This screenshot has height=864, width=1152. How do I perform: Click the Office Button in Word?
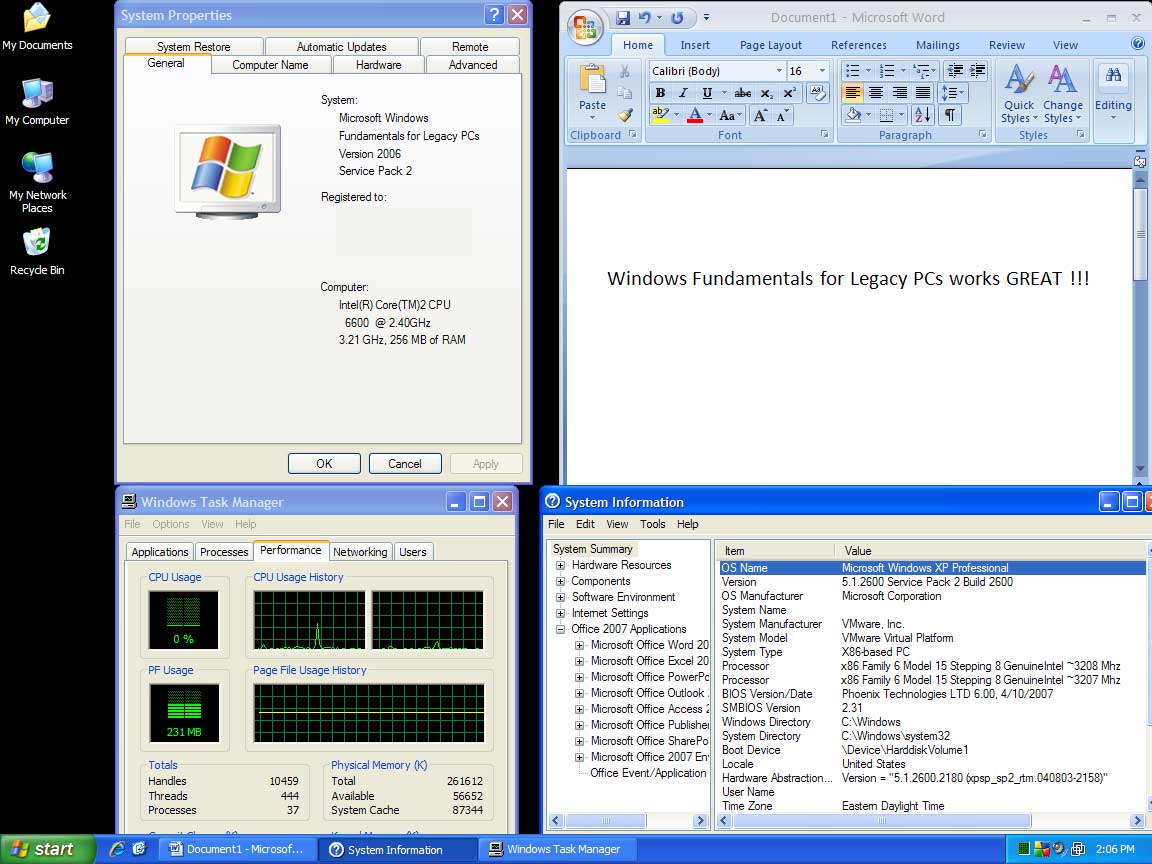pyautogui.click(x=586, y=28)
